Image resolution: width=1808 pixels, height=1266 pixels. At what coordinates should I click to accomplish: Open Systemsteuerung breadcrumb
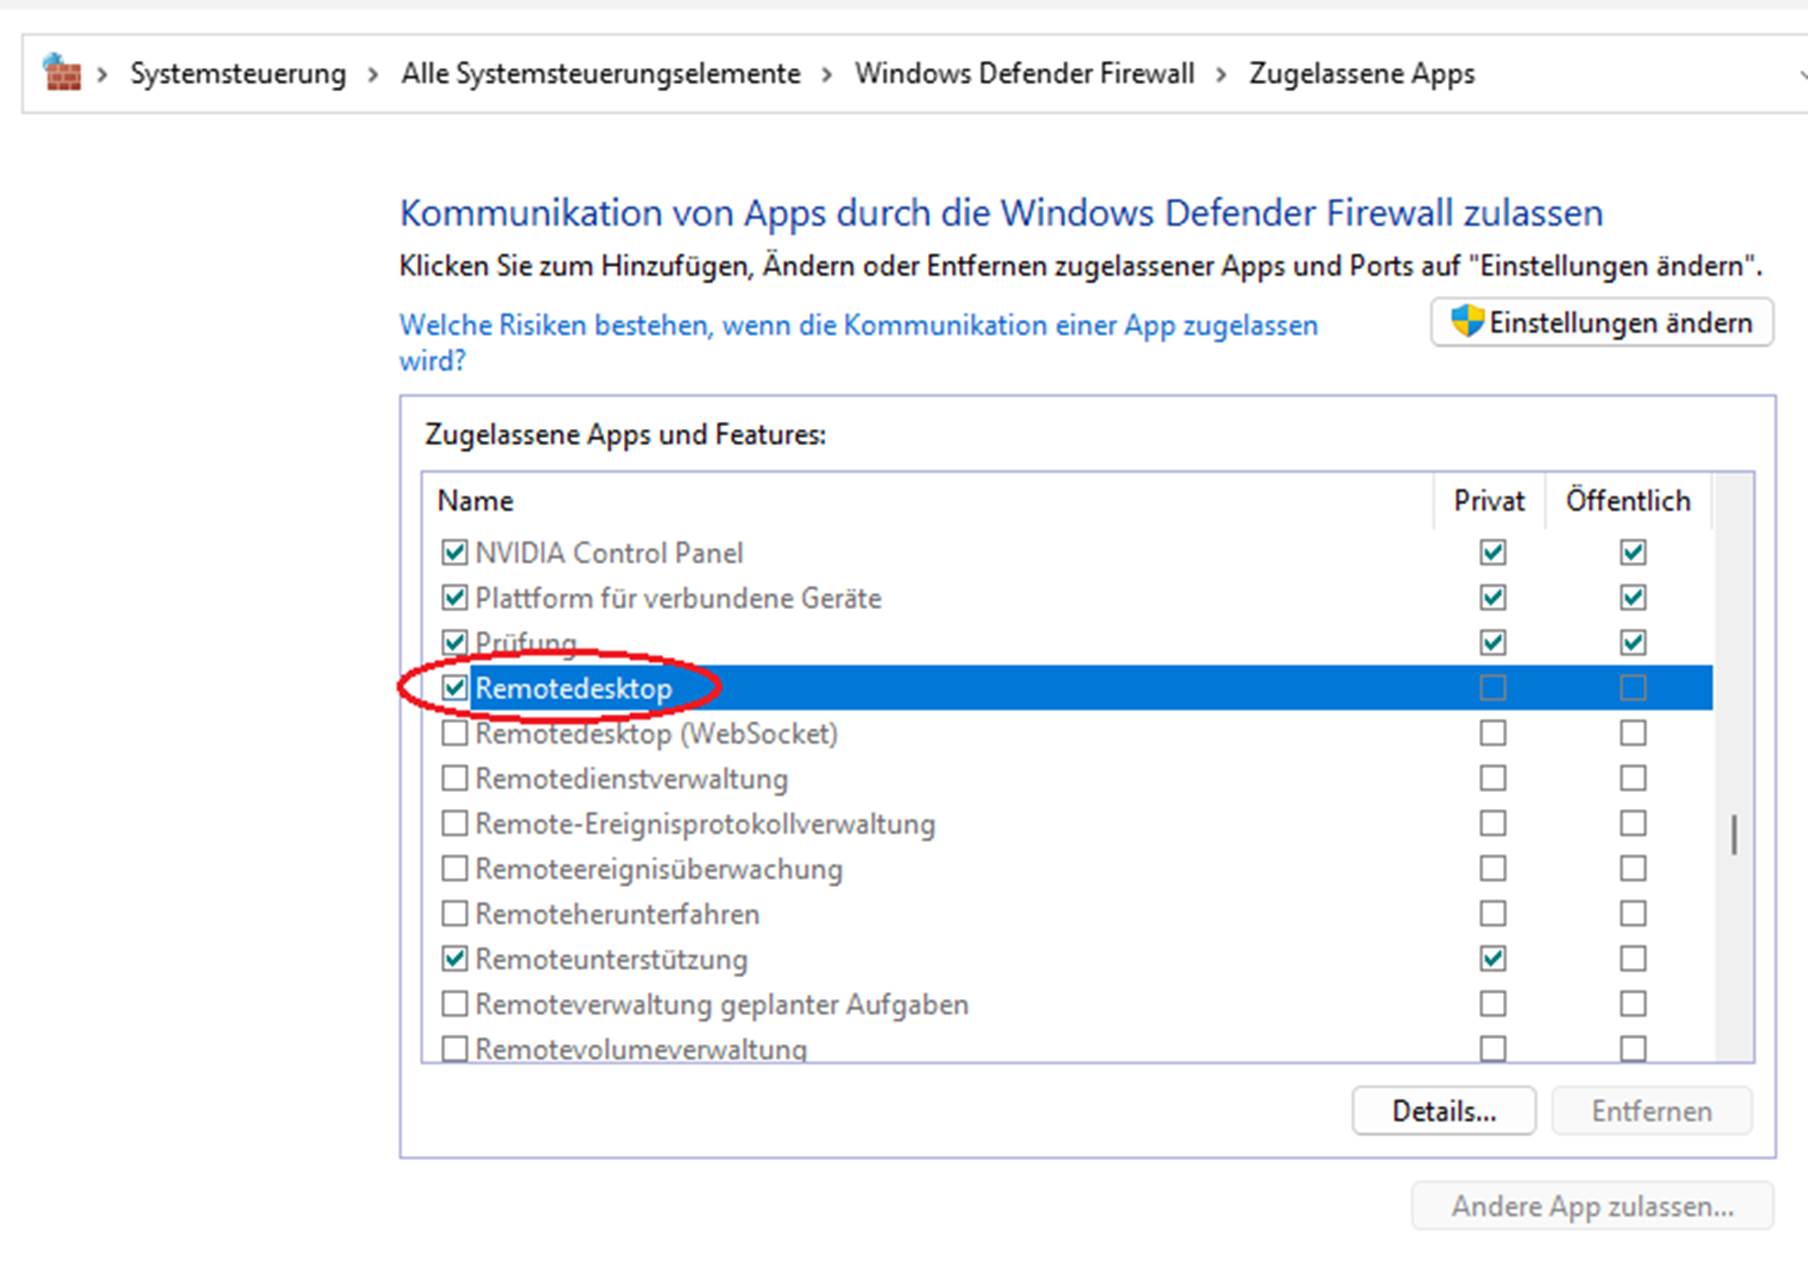[x=238, y=74]
